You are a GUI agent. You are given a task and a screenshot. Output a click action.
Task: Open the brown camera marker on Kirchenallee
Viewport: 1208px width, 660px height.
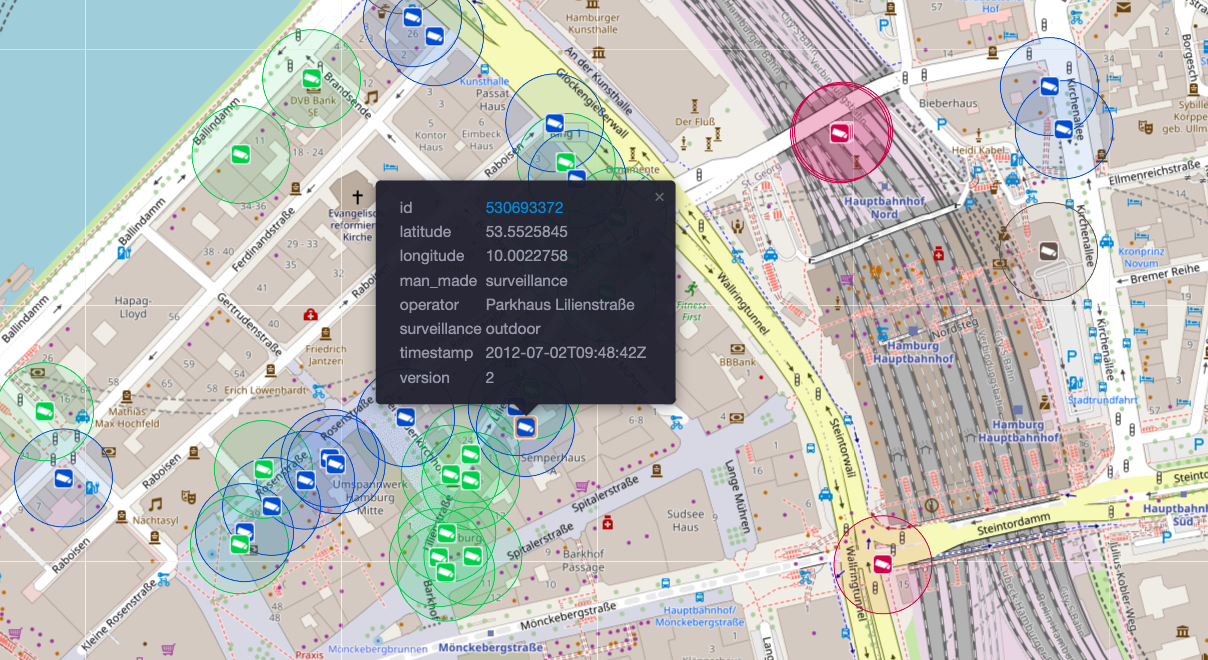1048,251
